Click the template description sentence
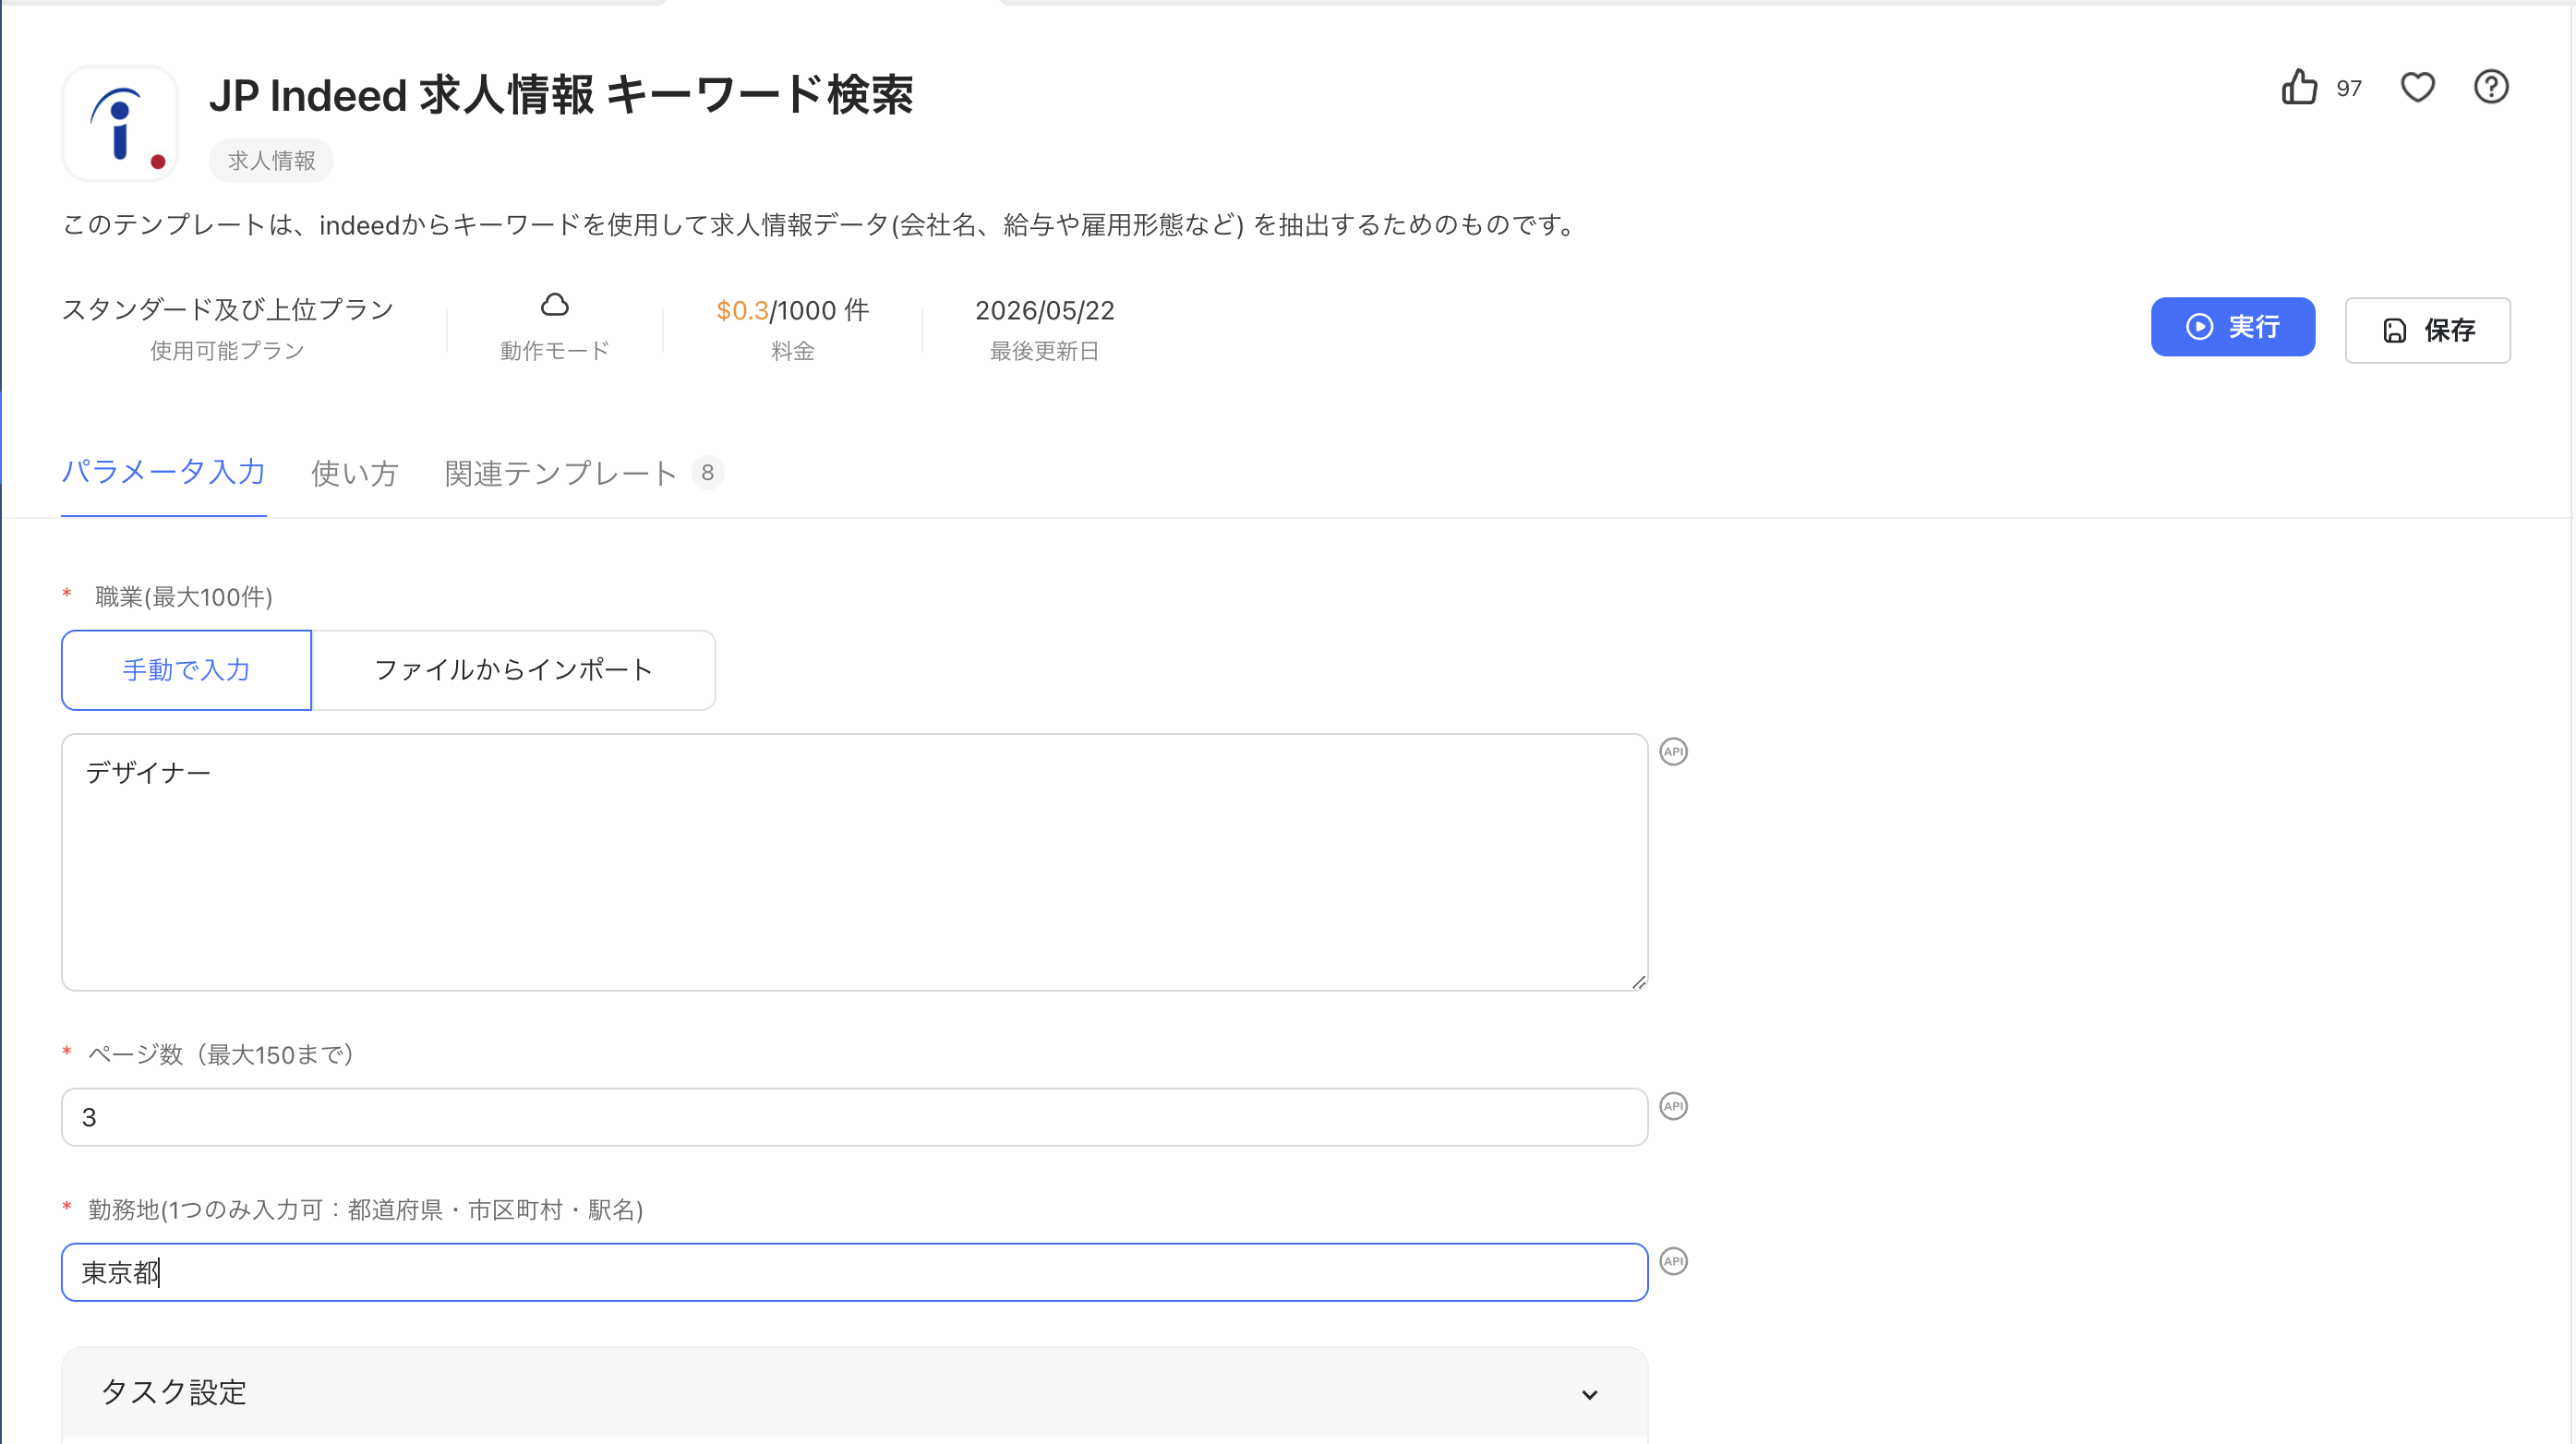The height and width of the screenshot is (1444, 2576). pyautogui.click(x=821, y=225)
